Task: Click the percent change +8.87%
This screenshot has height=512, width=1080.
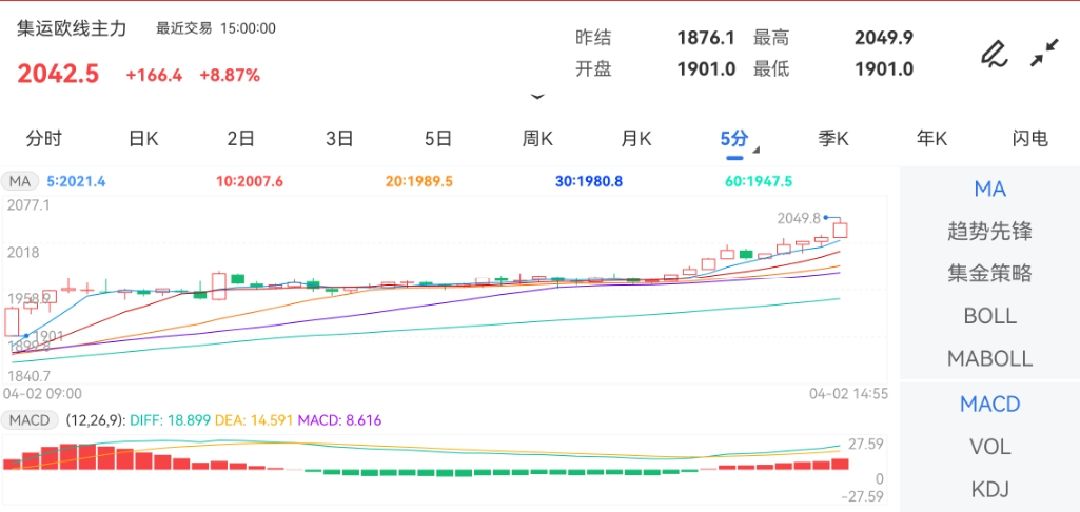Action: (x=229, y=75)
